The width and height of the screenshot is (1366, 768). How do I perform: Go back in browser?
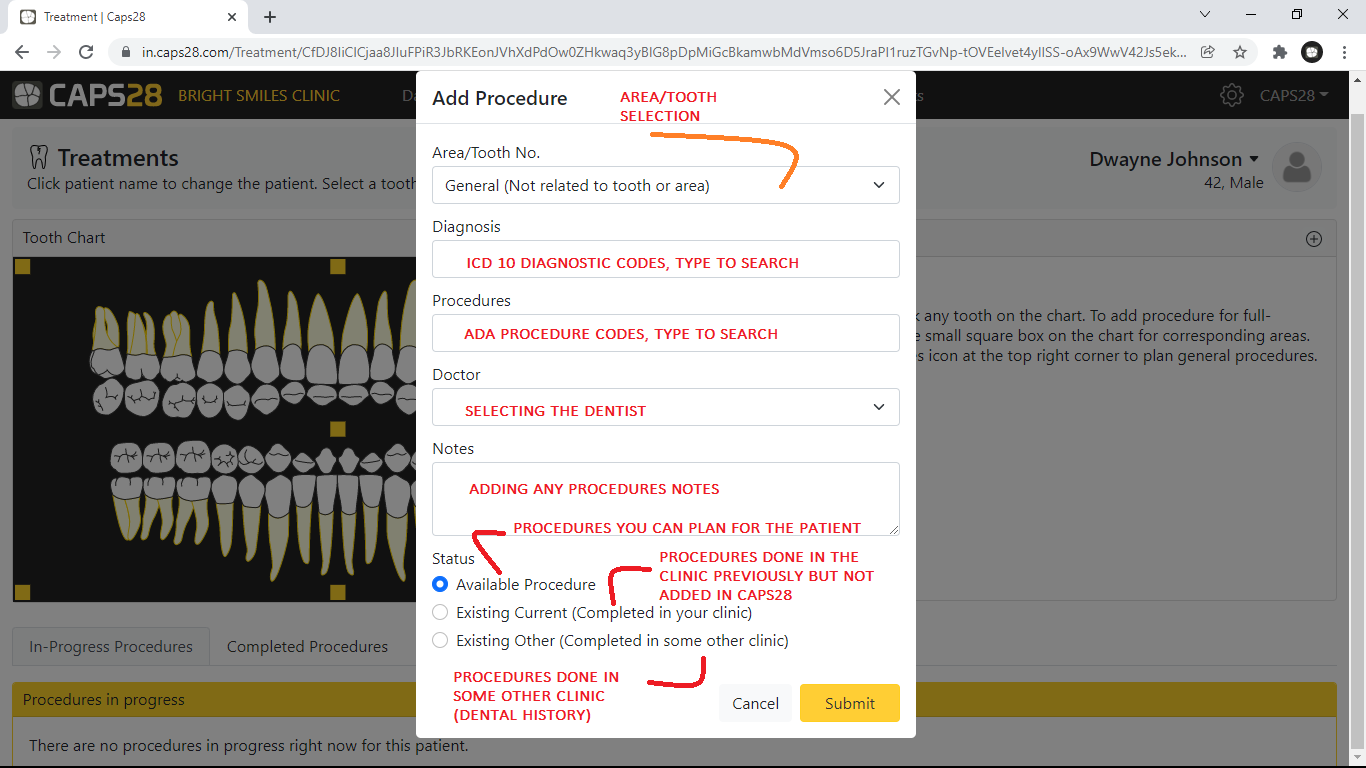tap(22, 52)
